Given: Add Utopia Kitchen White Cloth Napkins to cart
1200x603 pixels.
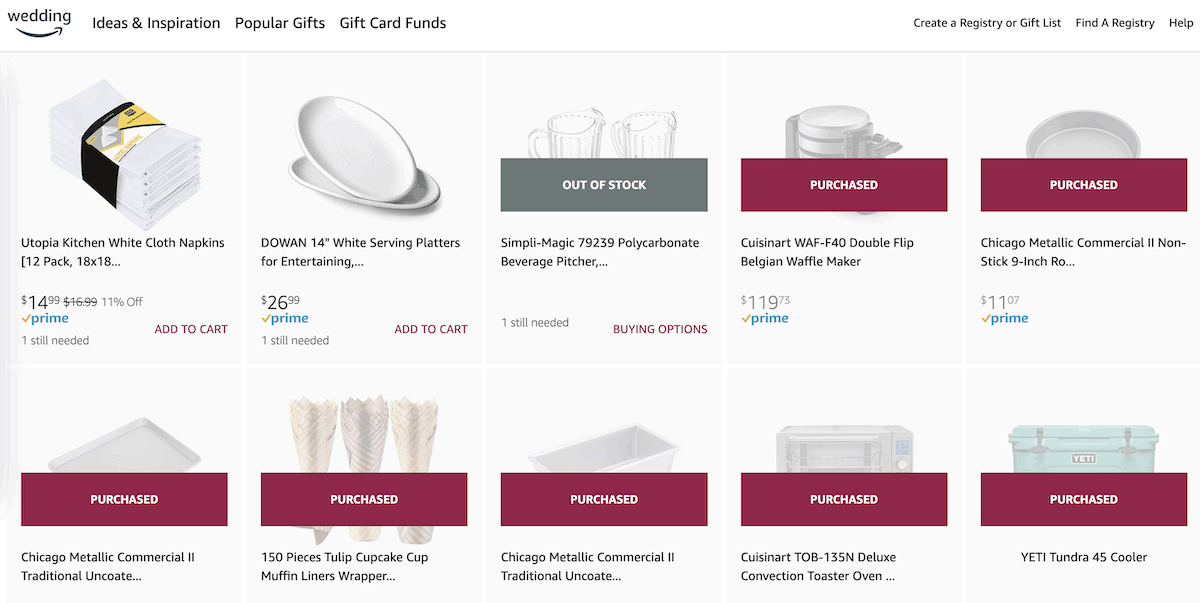Looking at the screenshot, I should click(x=191, y=328).
